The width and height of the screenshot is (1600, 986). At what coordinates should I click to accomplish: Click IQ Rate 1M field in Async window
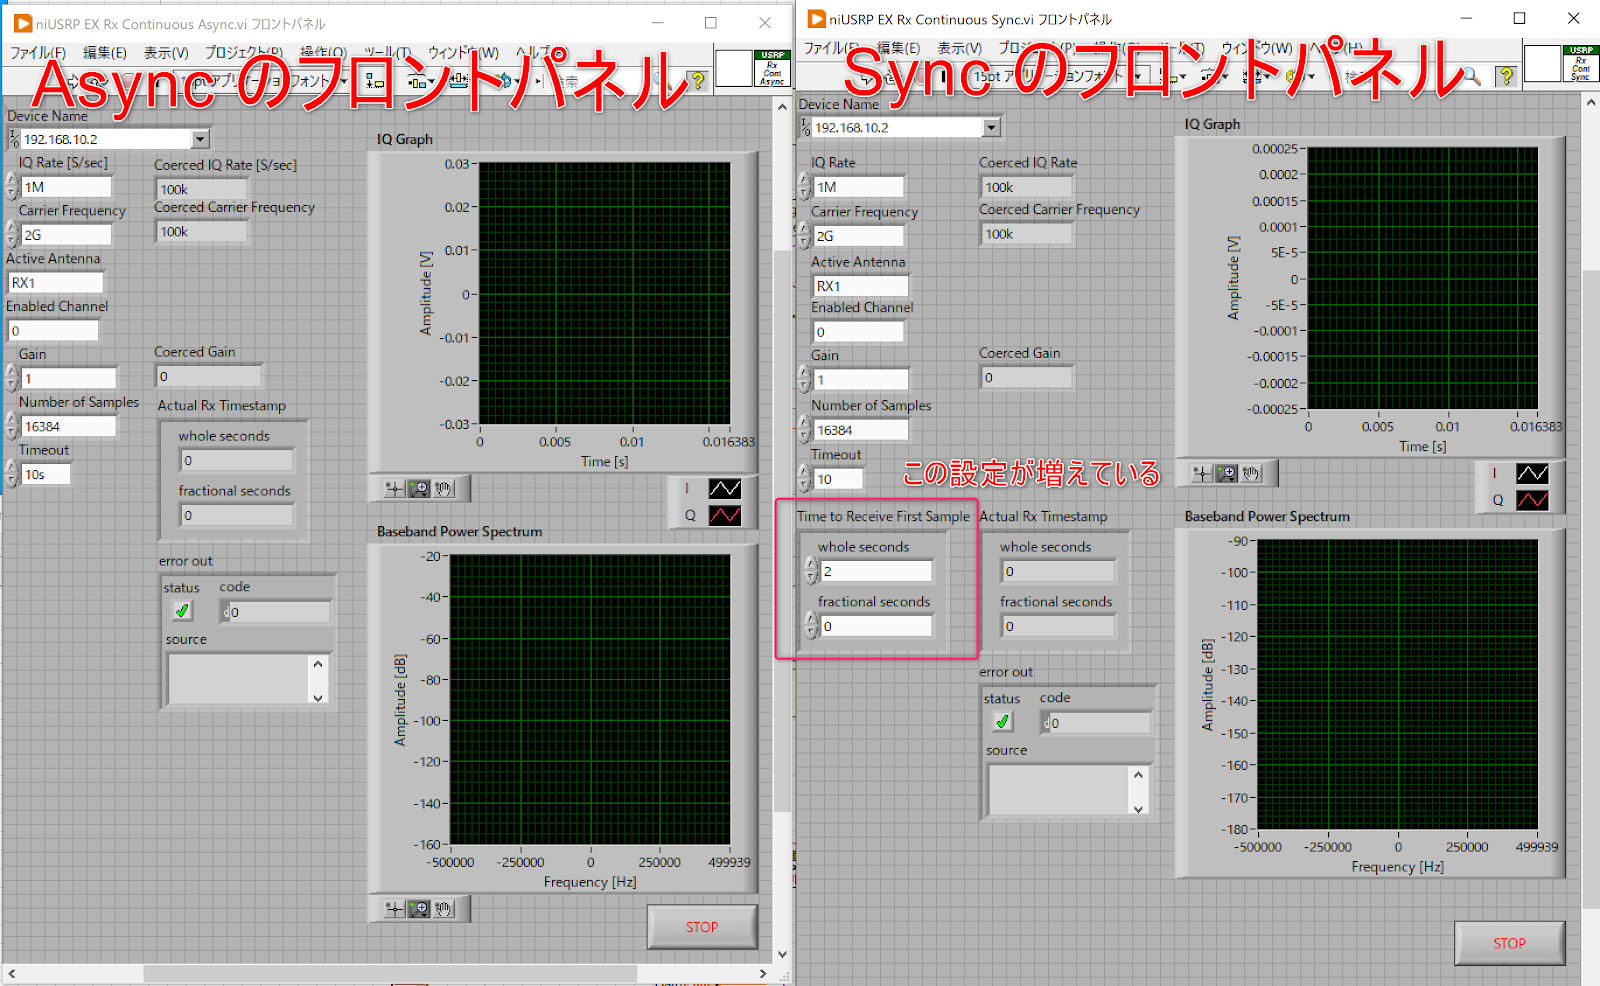66,186
